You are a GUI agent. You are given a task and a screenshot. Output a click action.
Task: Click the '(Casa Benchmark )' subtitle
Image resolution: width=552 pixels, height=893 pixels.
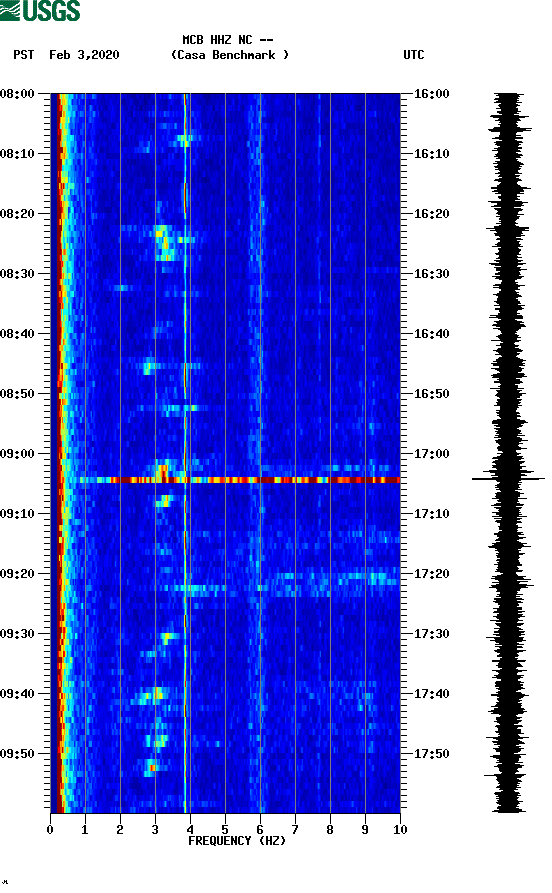pyautogui.click(x=230, y=55)
